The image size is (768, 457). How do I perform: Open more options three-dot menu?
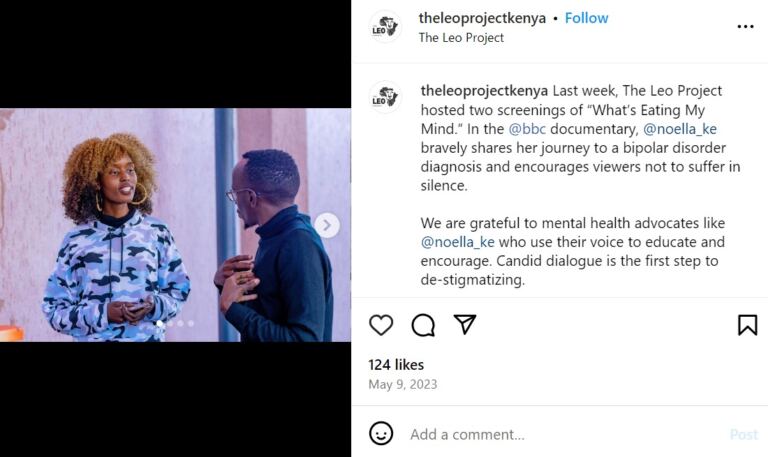[745, 27]
